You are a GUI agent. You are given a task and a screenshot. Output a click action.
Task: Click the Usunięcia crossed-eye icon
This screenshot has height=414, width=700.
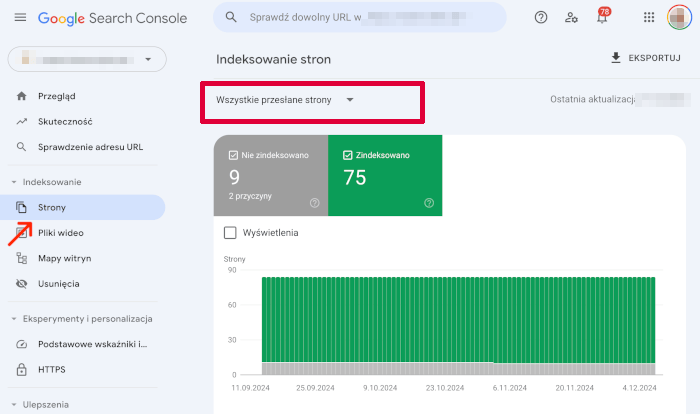[x=21, y=284]
